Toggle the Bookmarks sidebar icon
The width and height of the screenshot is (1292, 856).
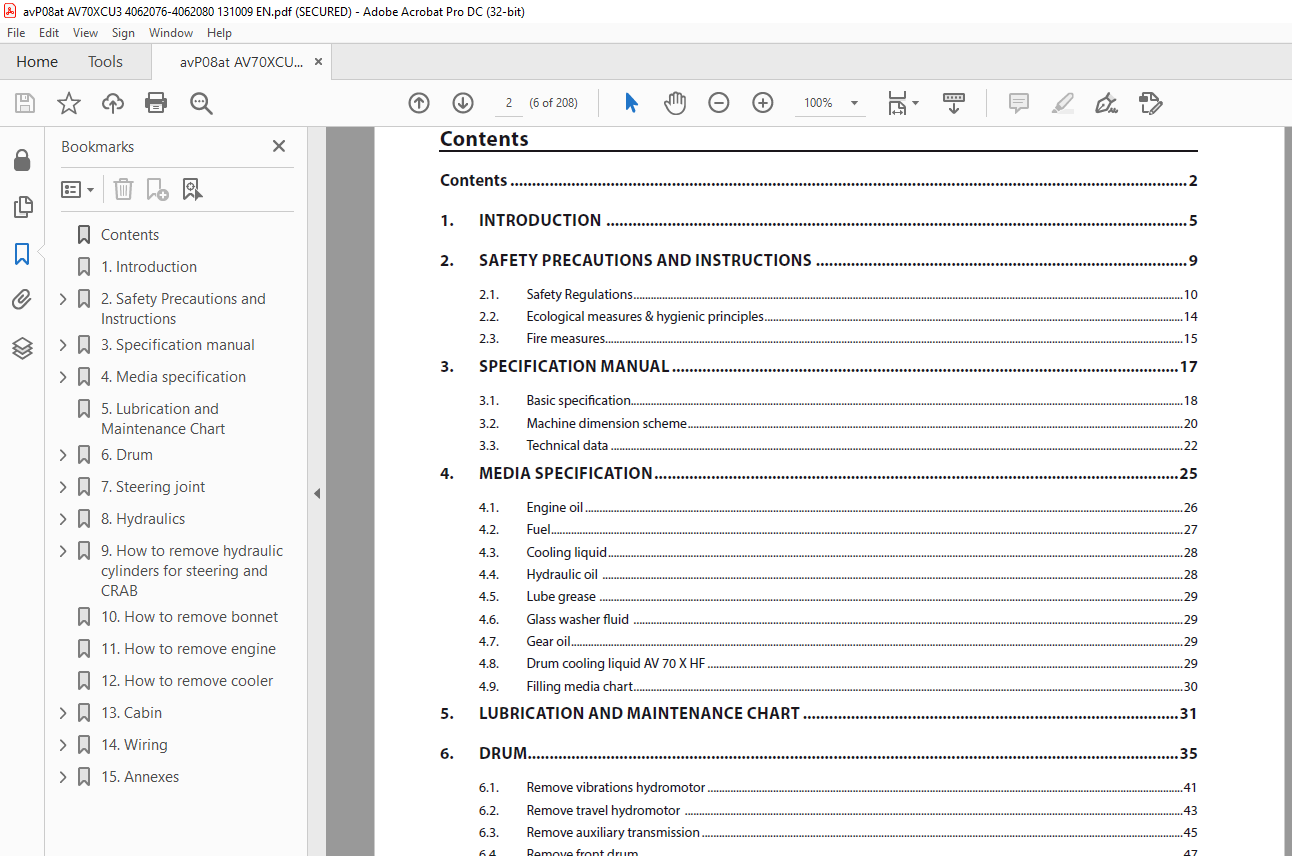(x=22, y=254)
